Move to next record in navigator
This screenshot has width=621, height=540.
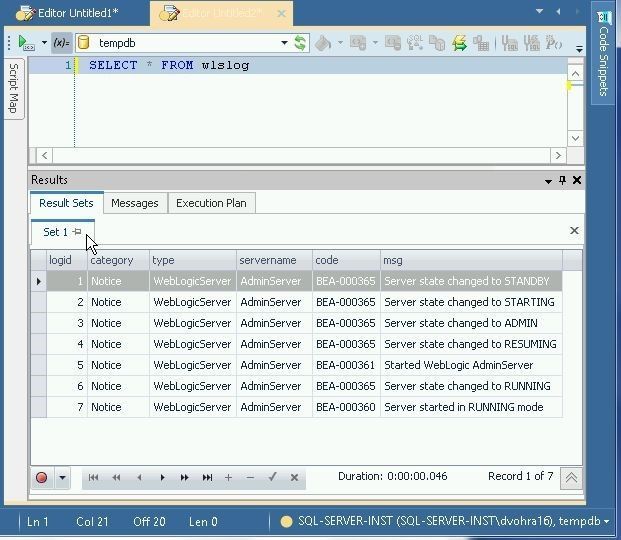click(162, 478)
